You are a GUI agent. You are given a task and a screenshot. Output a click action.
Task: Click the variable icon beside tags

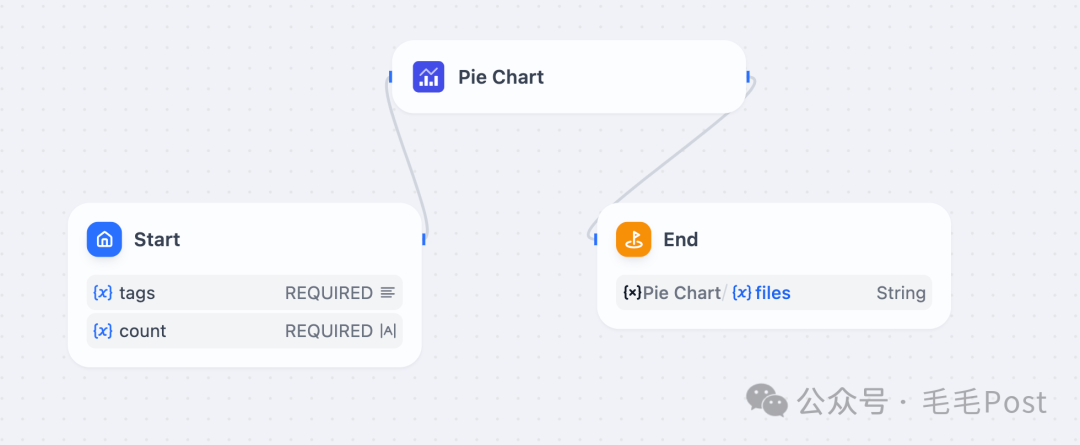click(103, 293)
